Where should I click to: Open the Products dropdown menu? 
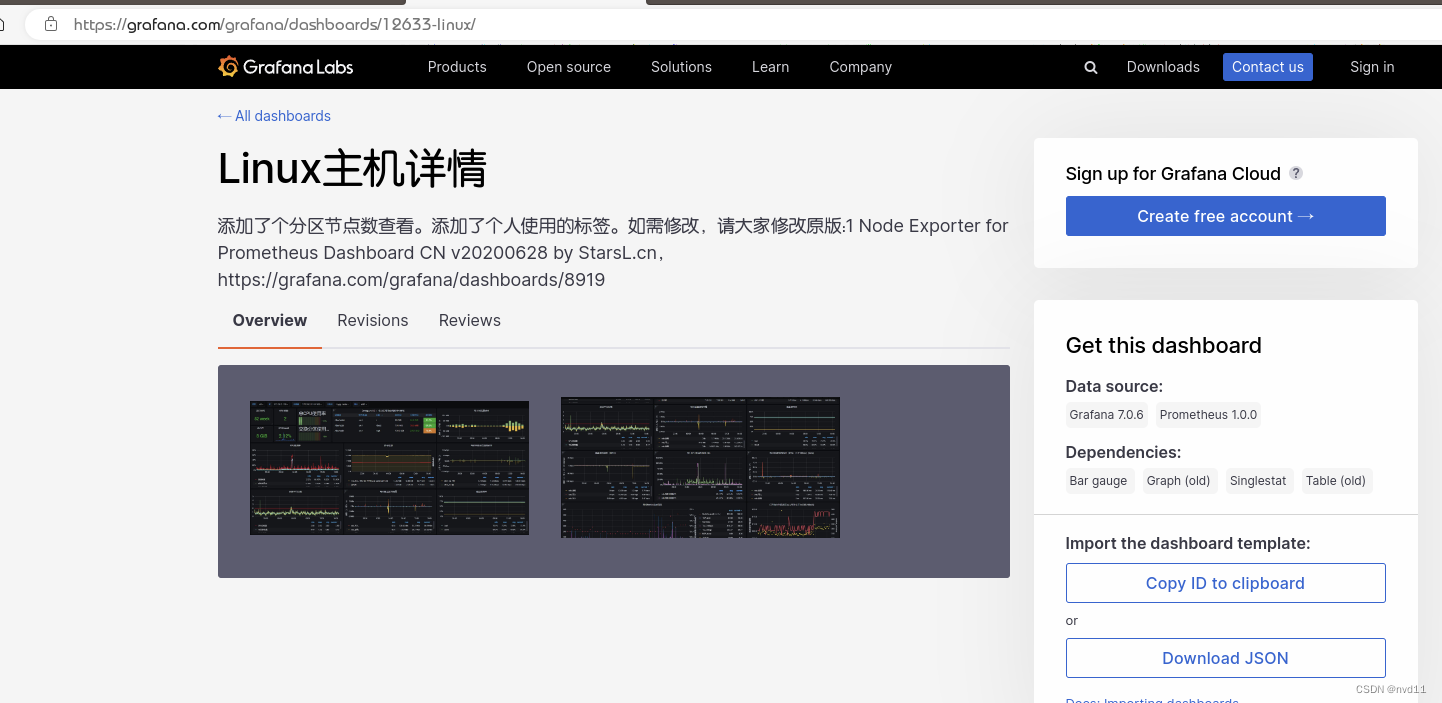pyautogui.click(x=457, y=67)
